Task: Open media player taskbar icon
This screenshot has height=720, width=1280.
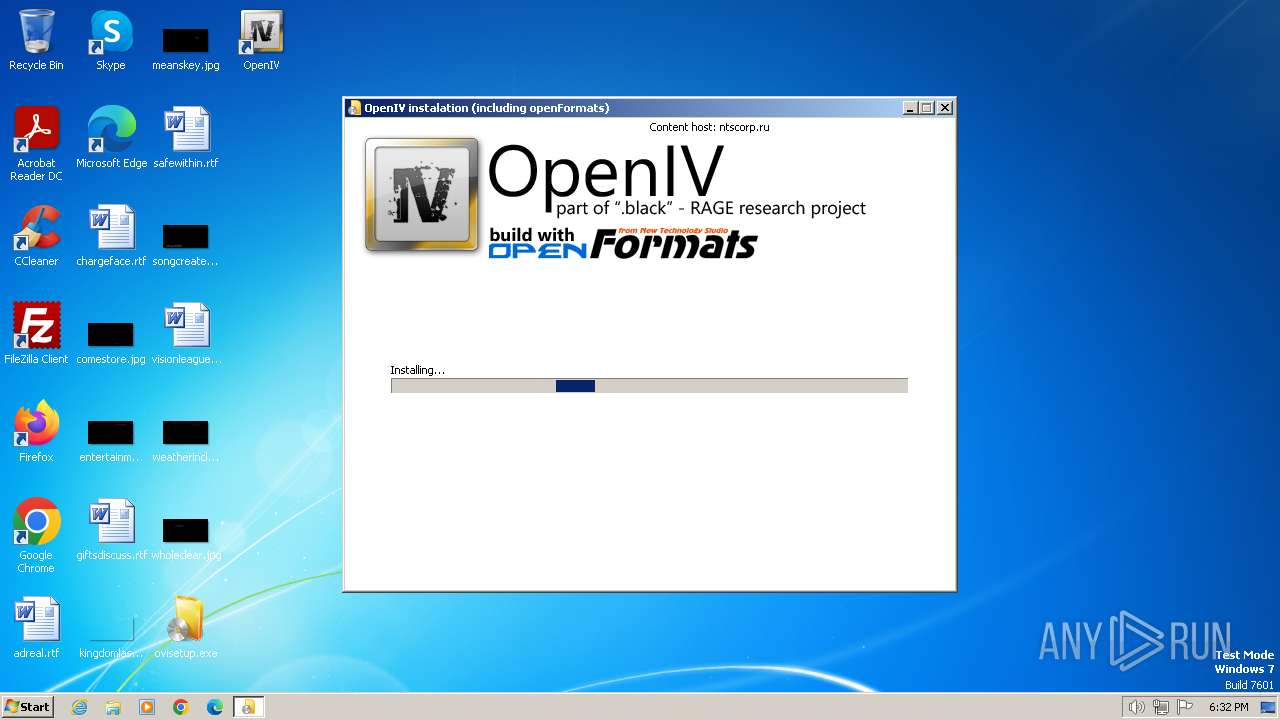Action: [147, 707]
